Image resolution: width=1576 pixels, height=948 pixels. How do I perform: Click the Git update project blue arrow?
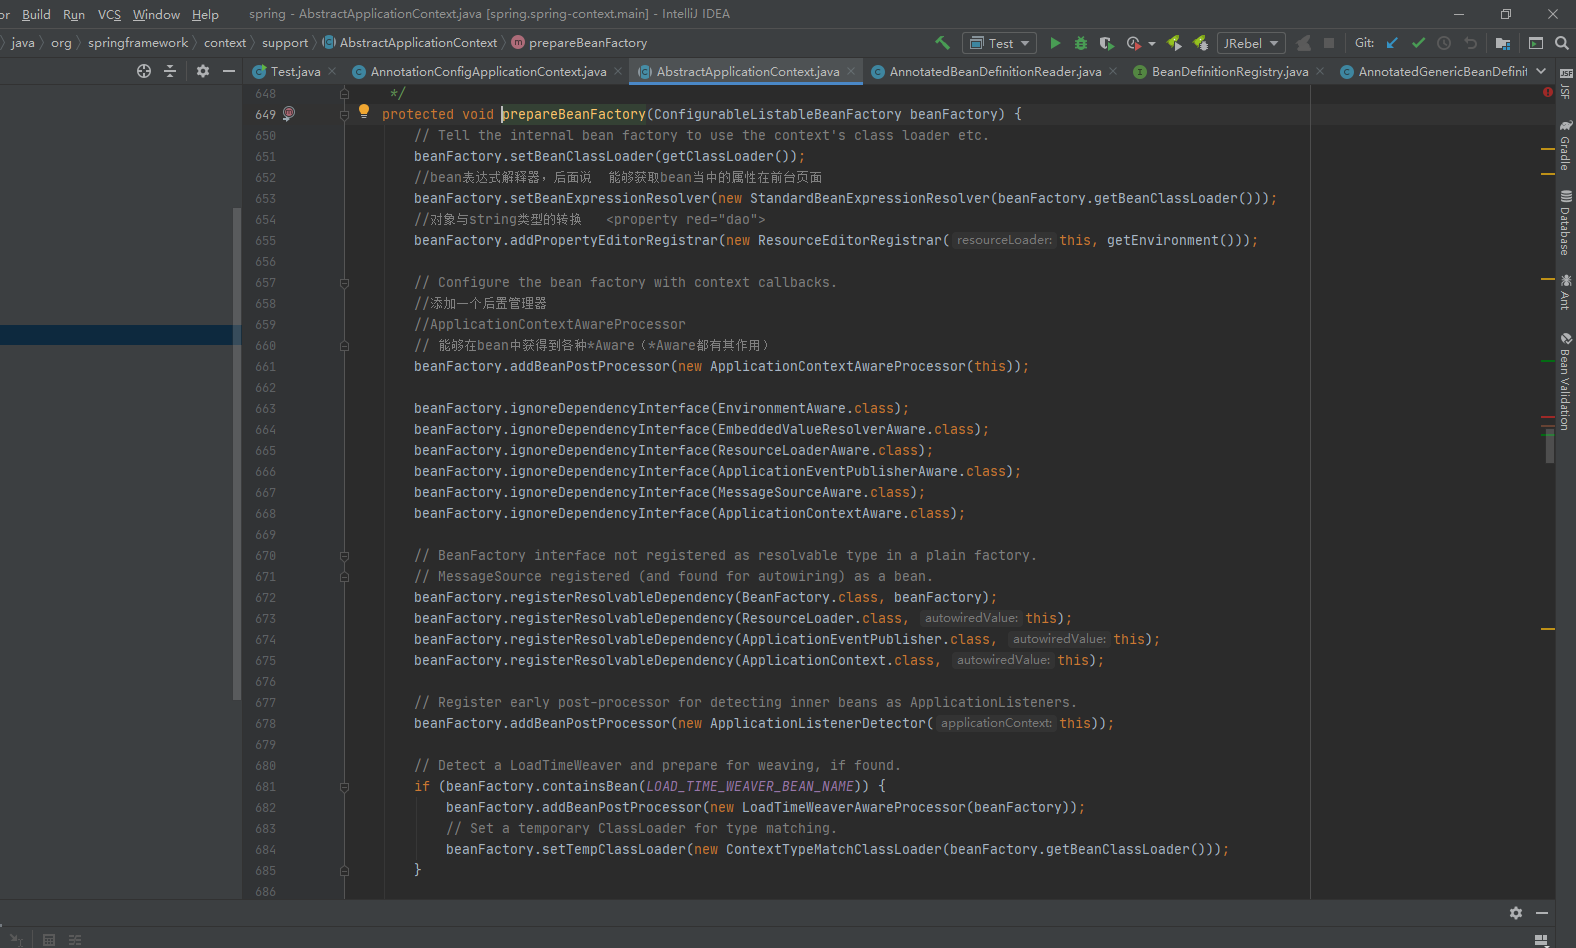pos(1392,43)
